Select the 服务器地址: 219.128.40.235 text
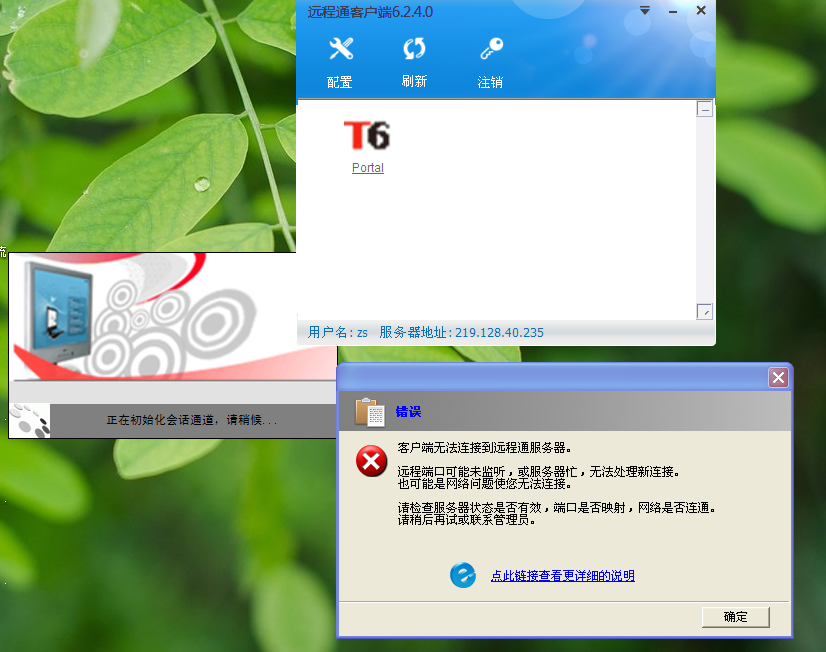 click(461, 332)
